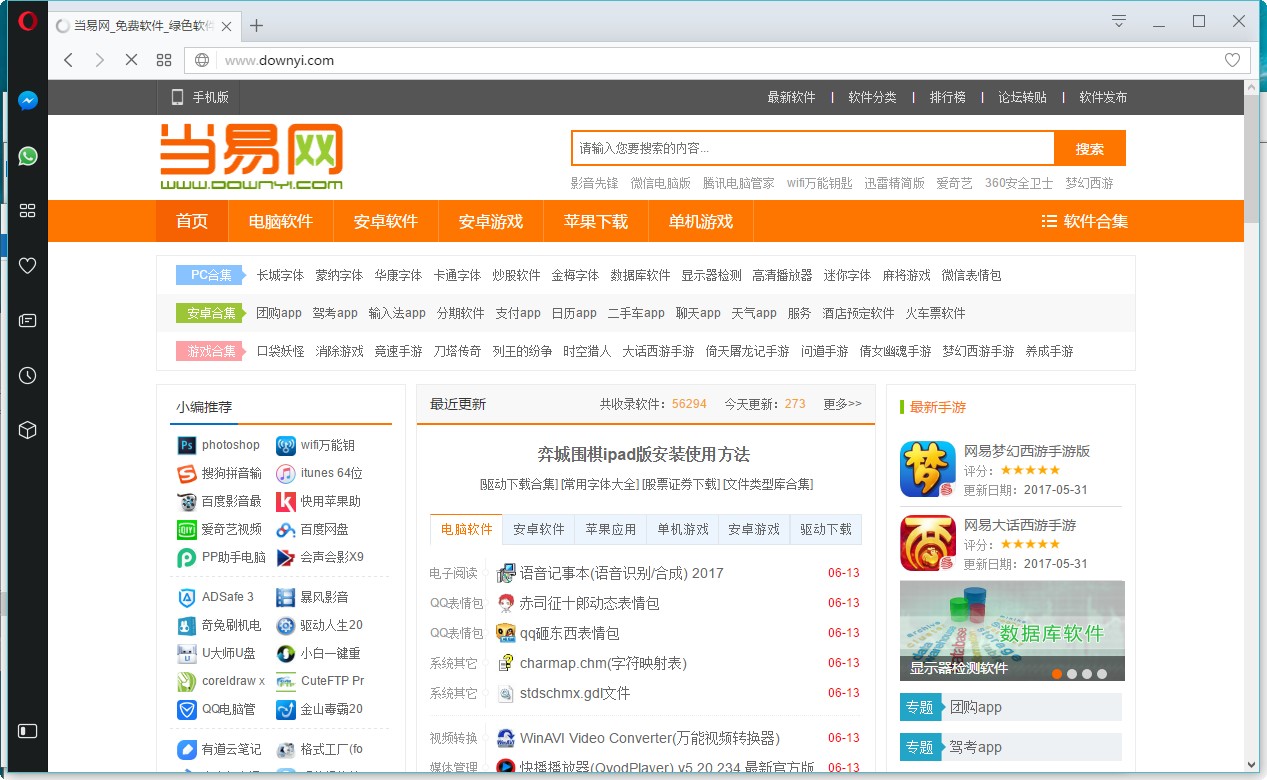This screenshot has height=780, width=1267.
Task: Open the 软件合集 menu
Action: click(1092, 221)
